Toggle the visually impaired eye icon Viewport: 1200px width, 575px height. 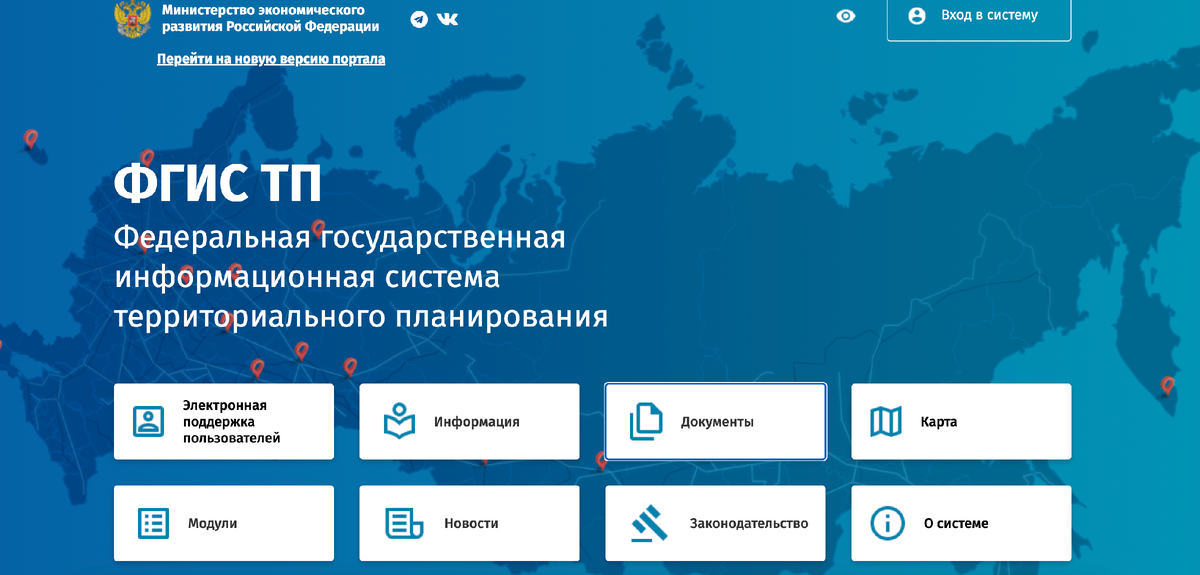click(846, 16)
